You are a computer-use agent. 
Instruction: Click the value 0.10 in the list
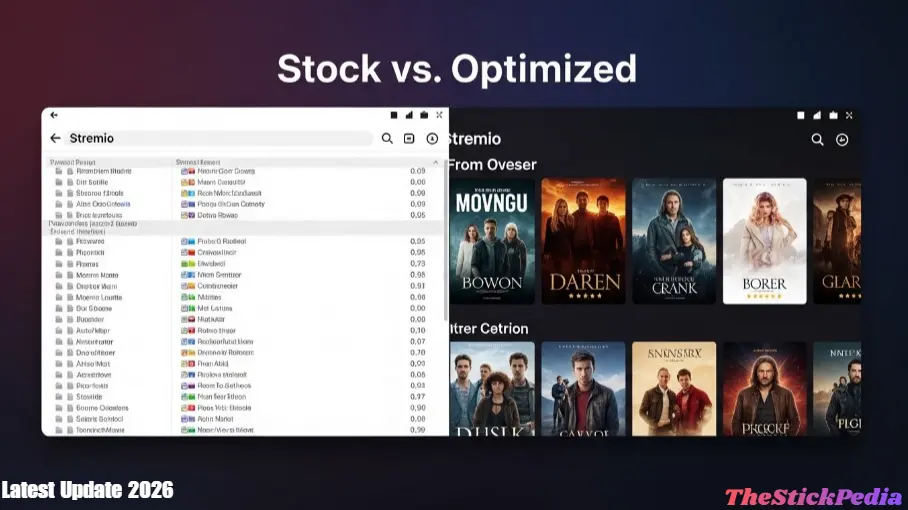pos(418,331)
